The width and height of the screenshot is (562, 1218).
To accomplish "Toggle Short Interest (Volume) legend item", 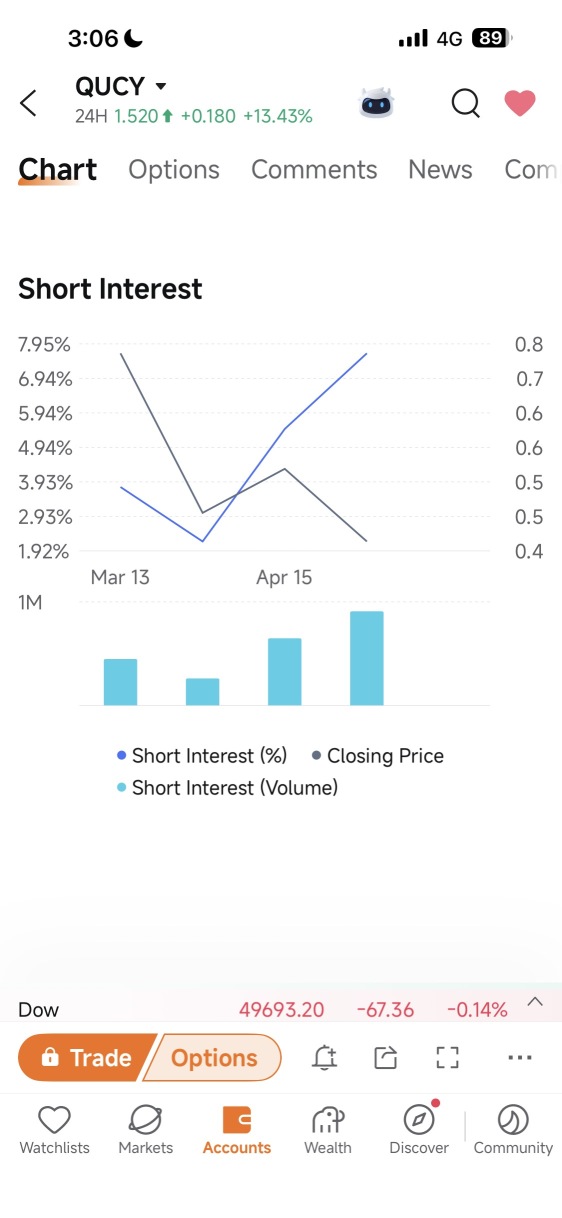I will coord(227,788).
